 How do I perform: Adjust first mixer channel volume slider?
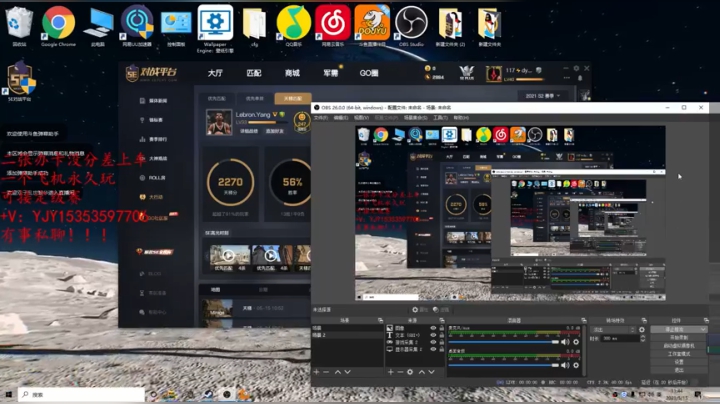tap(504, 342)
